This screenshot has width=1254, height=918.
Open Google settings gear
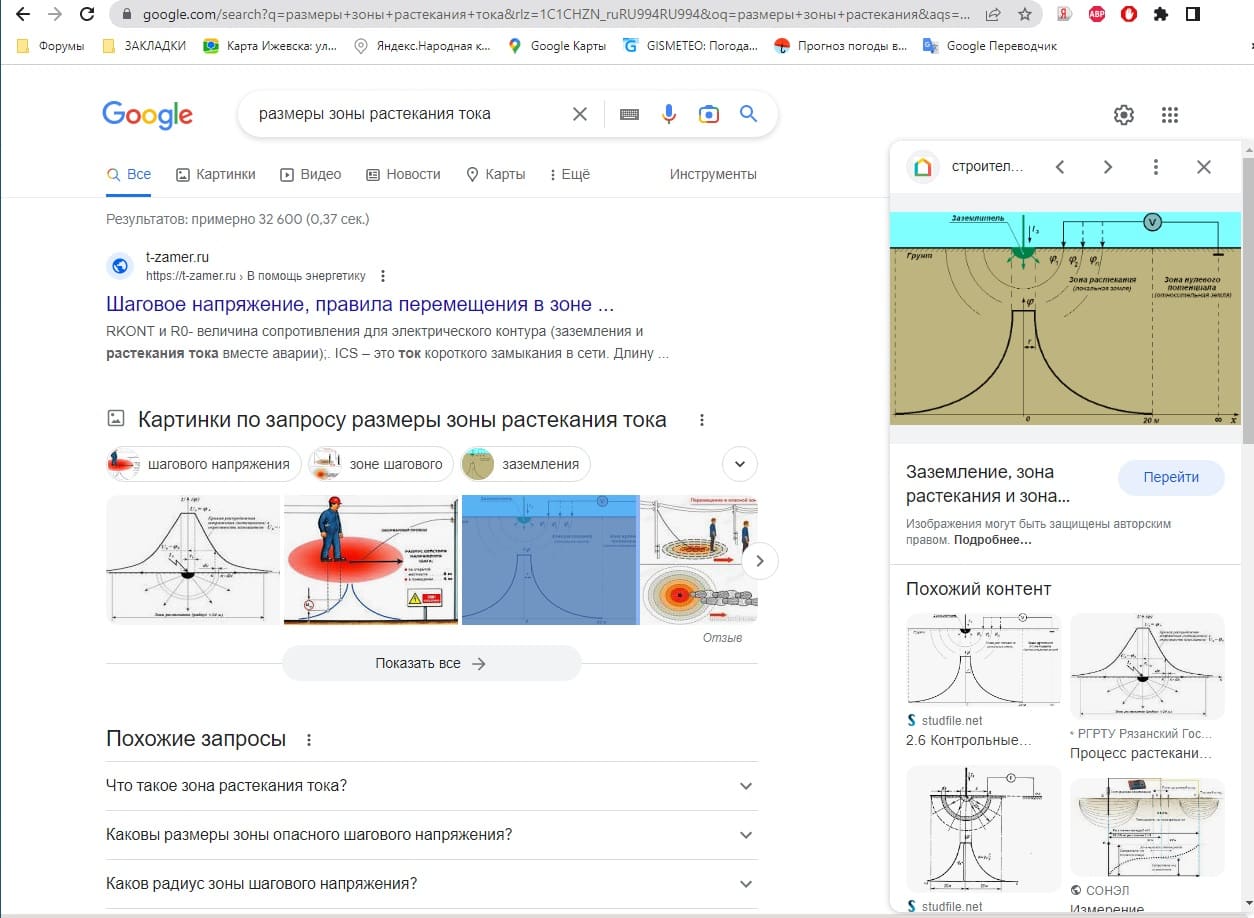[x=1124, y=115]
